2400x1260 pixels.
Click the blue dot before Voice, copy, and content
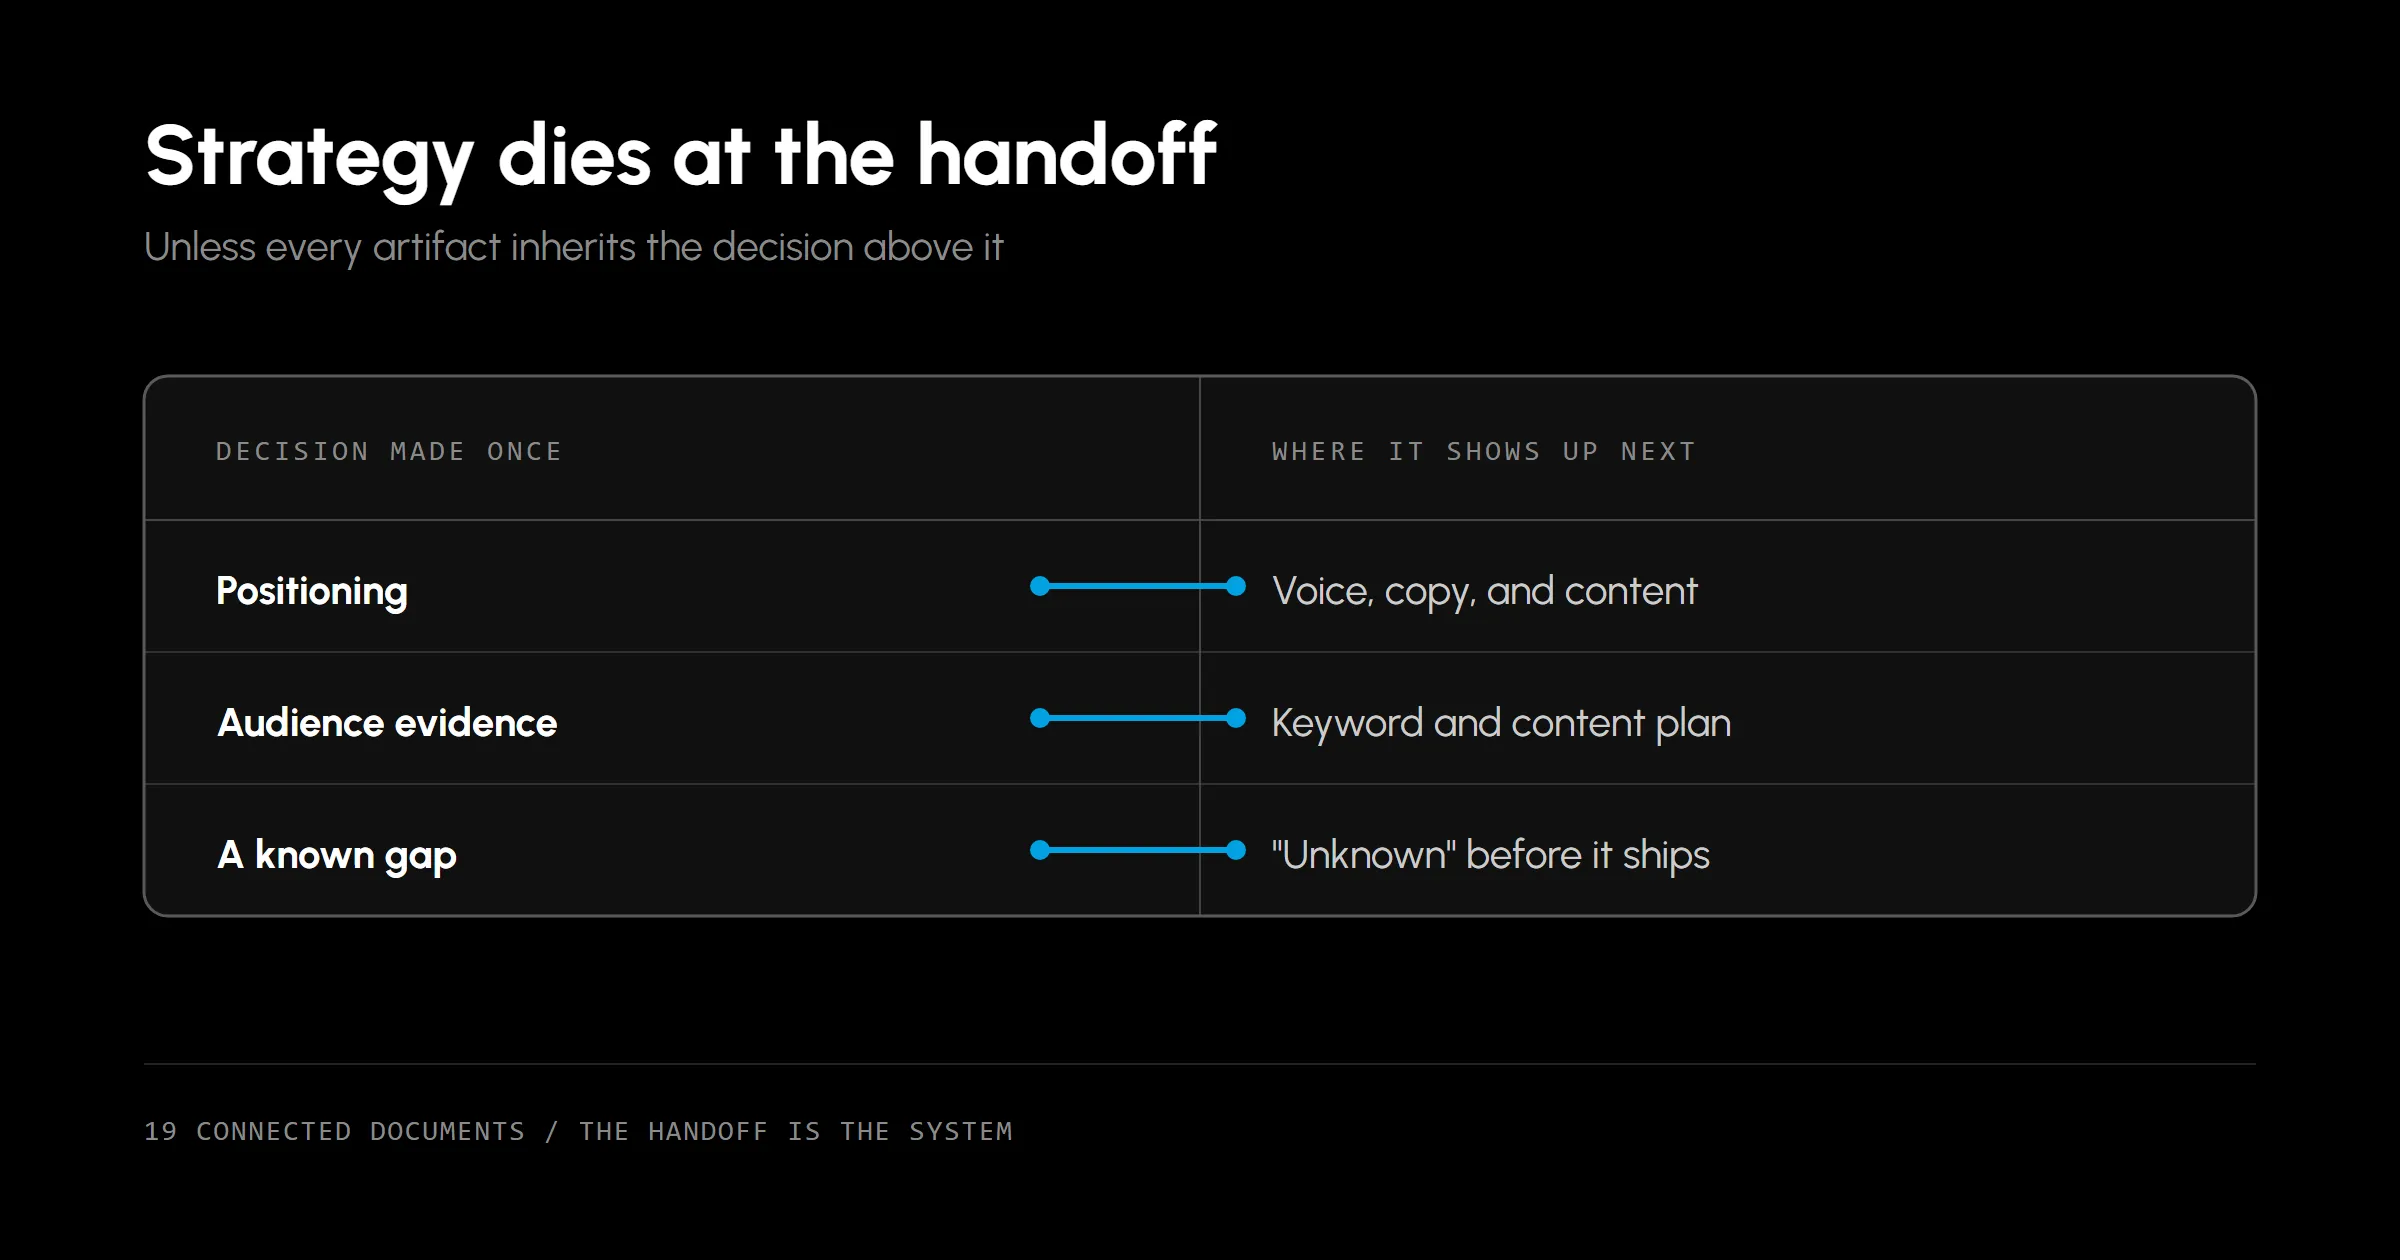pyautogui.click(x=1236, y=586)
